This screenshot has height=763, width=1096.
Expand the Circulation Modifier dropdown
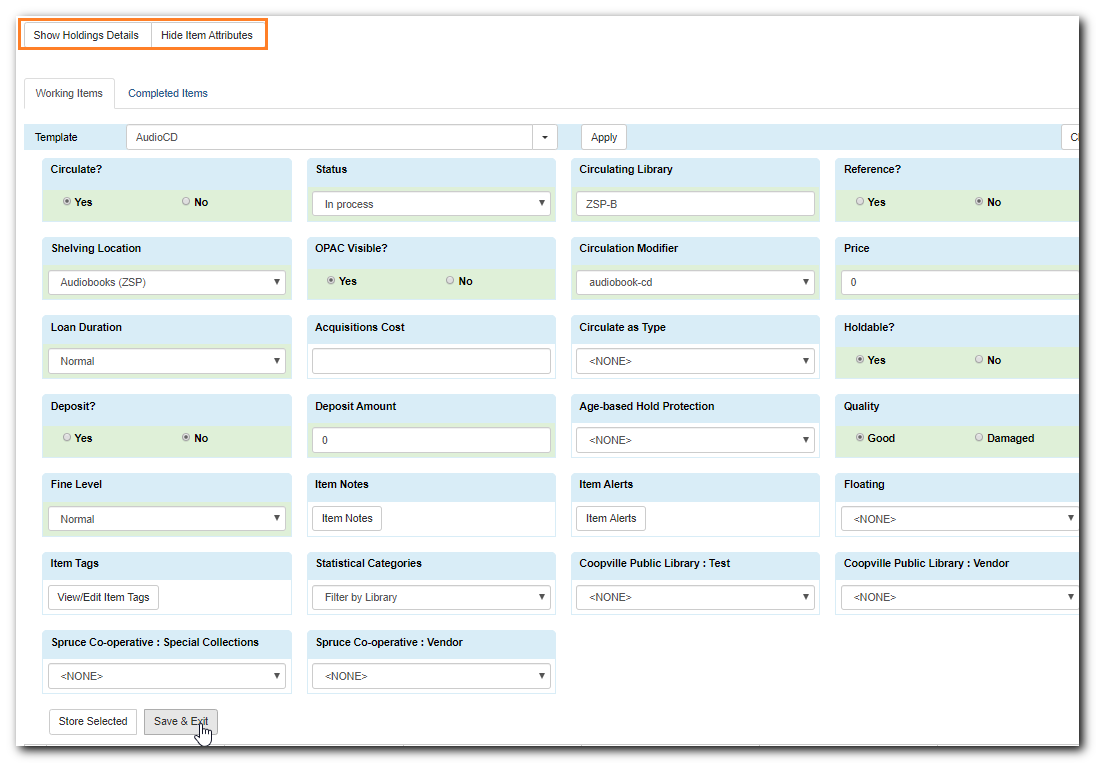[695, 282]
